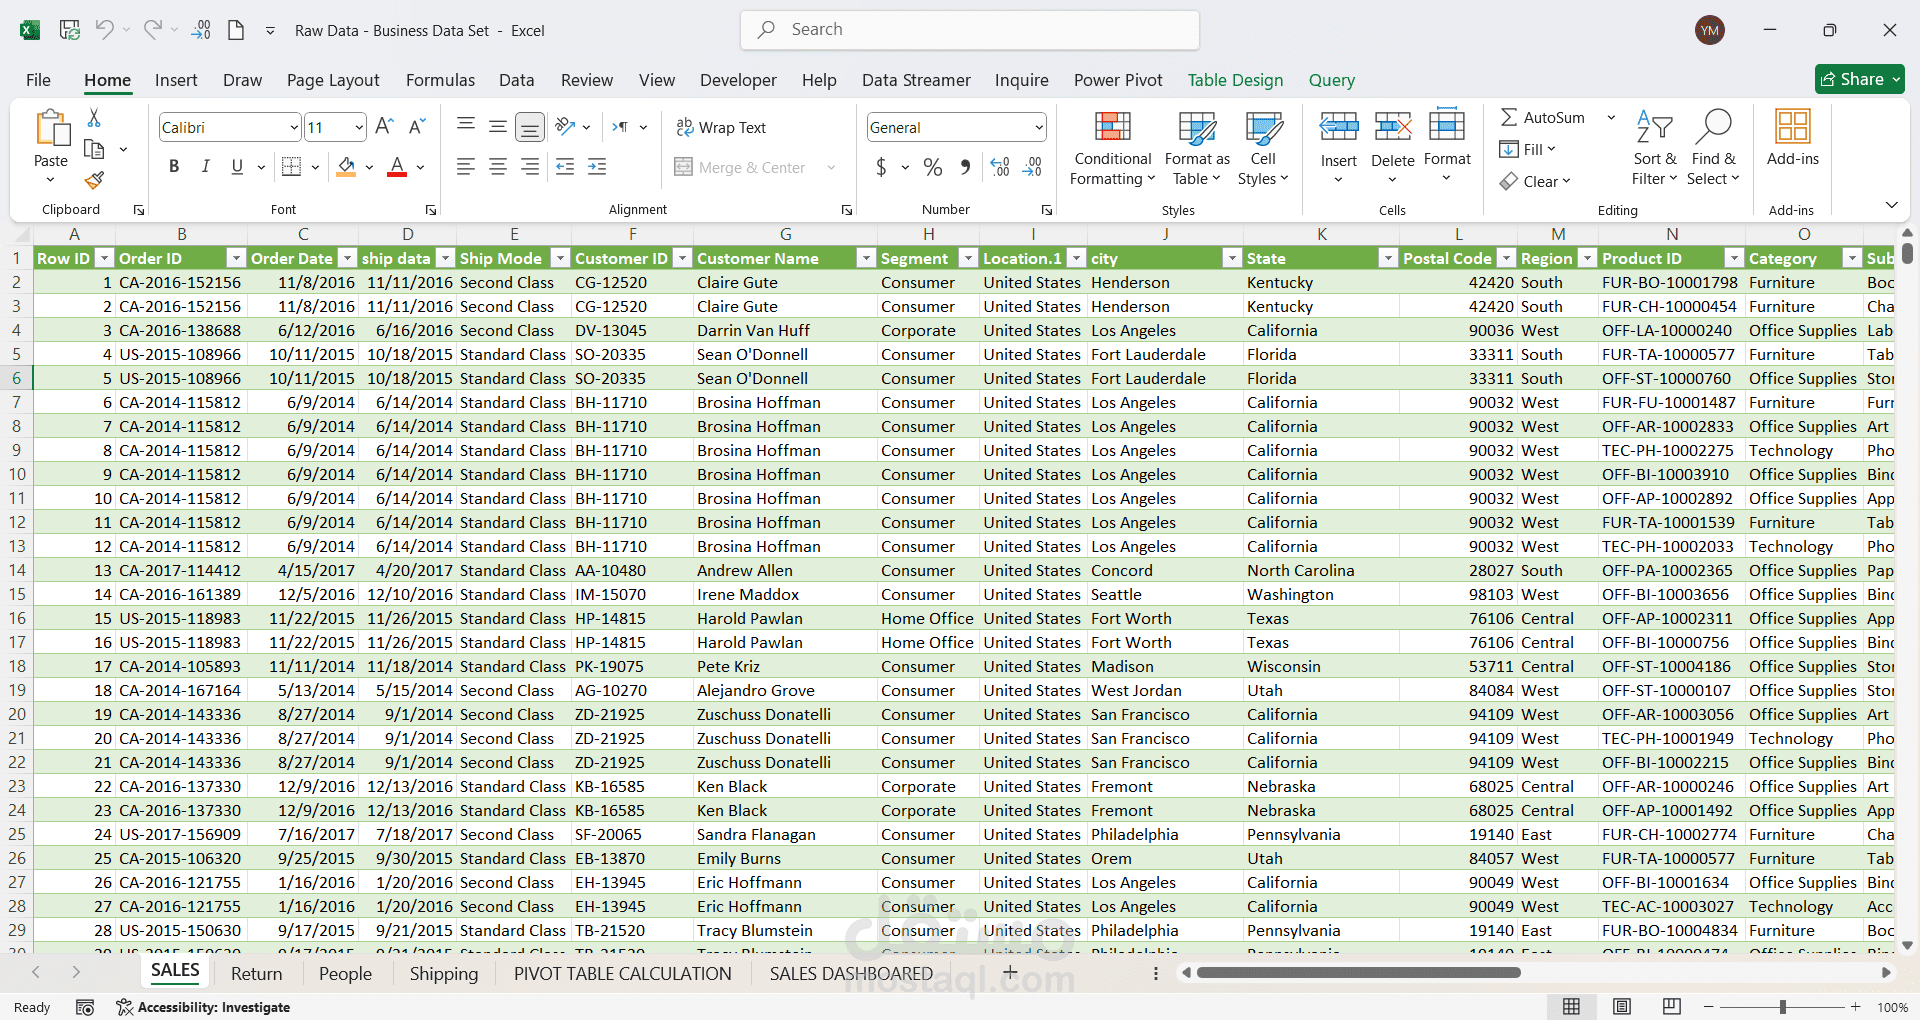Toggle Italic formatting
Viewport: 1920px width, 1020px height.
205,167
